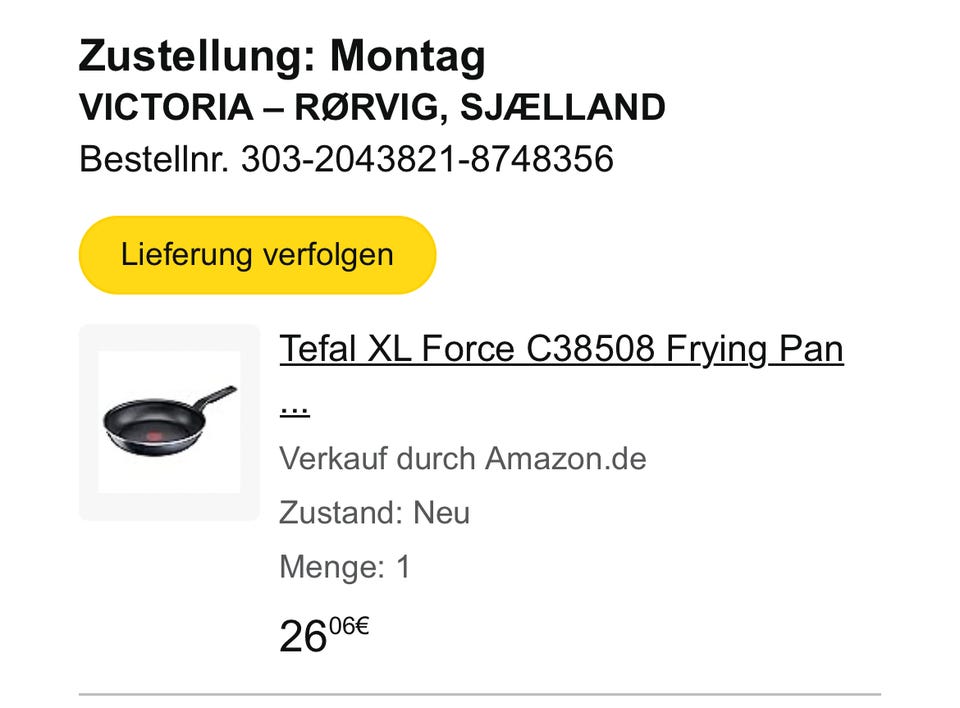Click the Verkauf durch seller label
The width and height of the screenshot is (960, 708).
click(x=378, y=459)
